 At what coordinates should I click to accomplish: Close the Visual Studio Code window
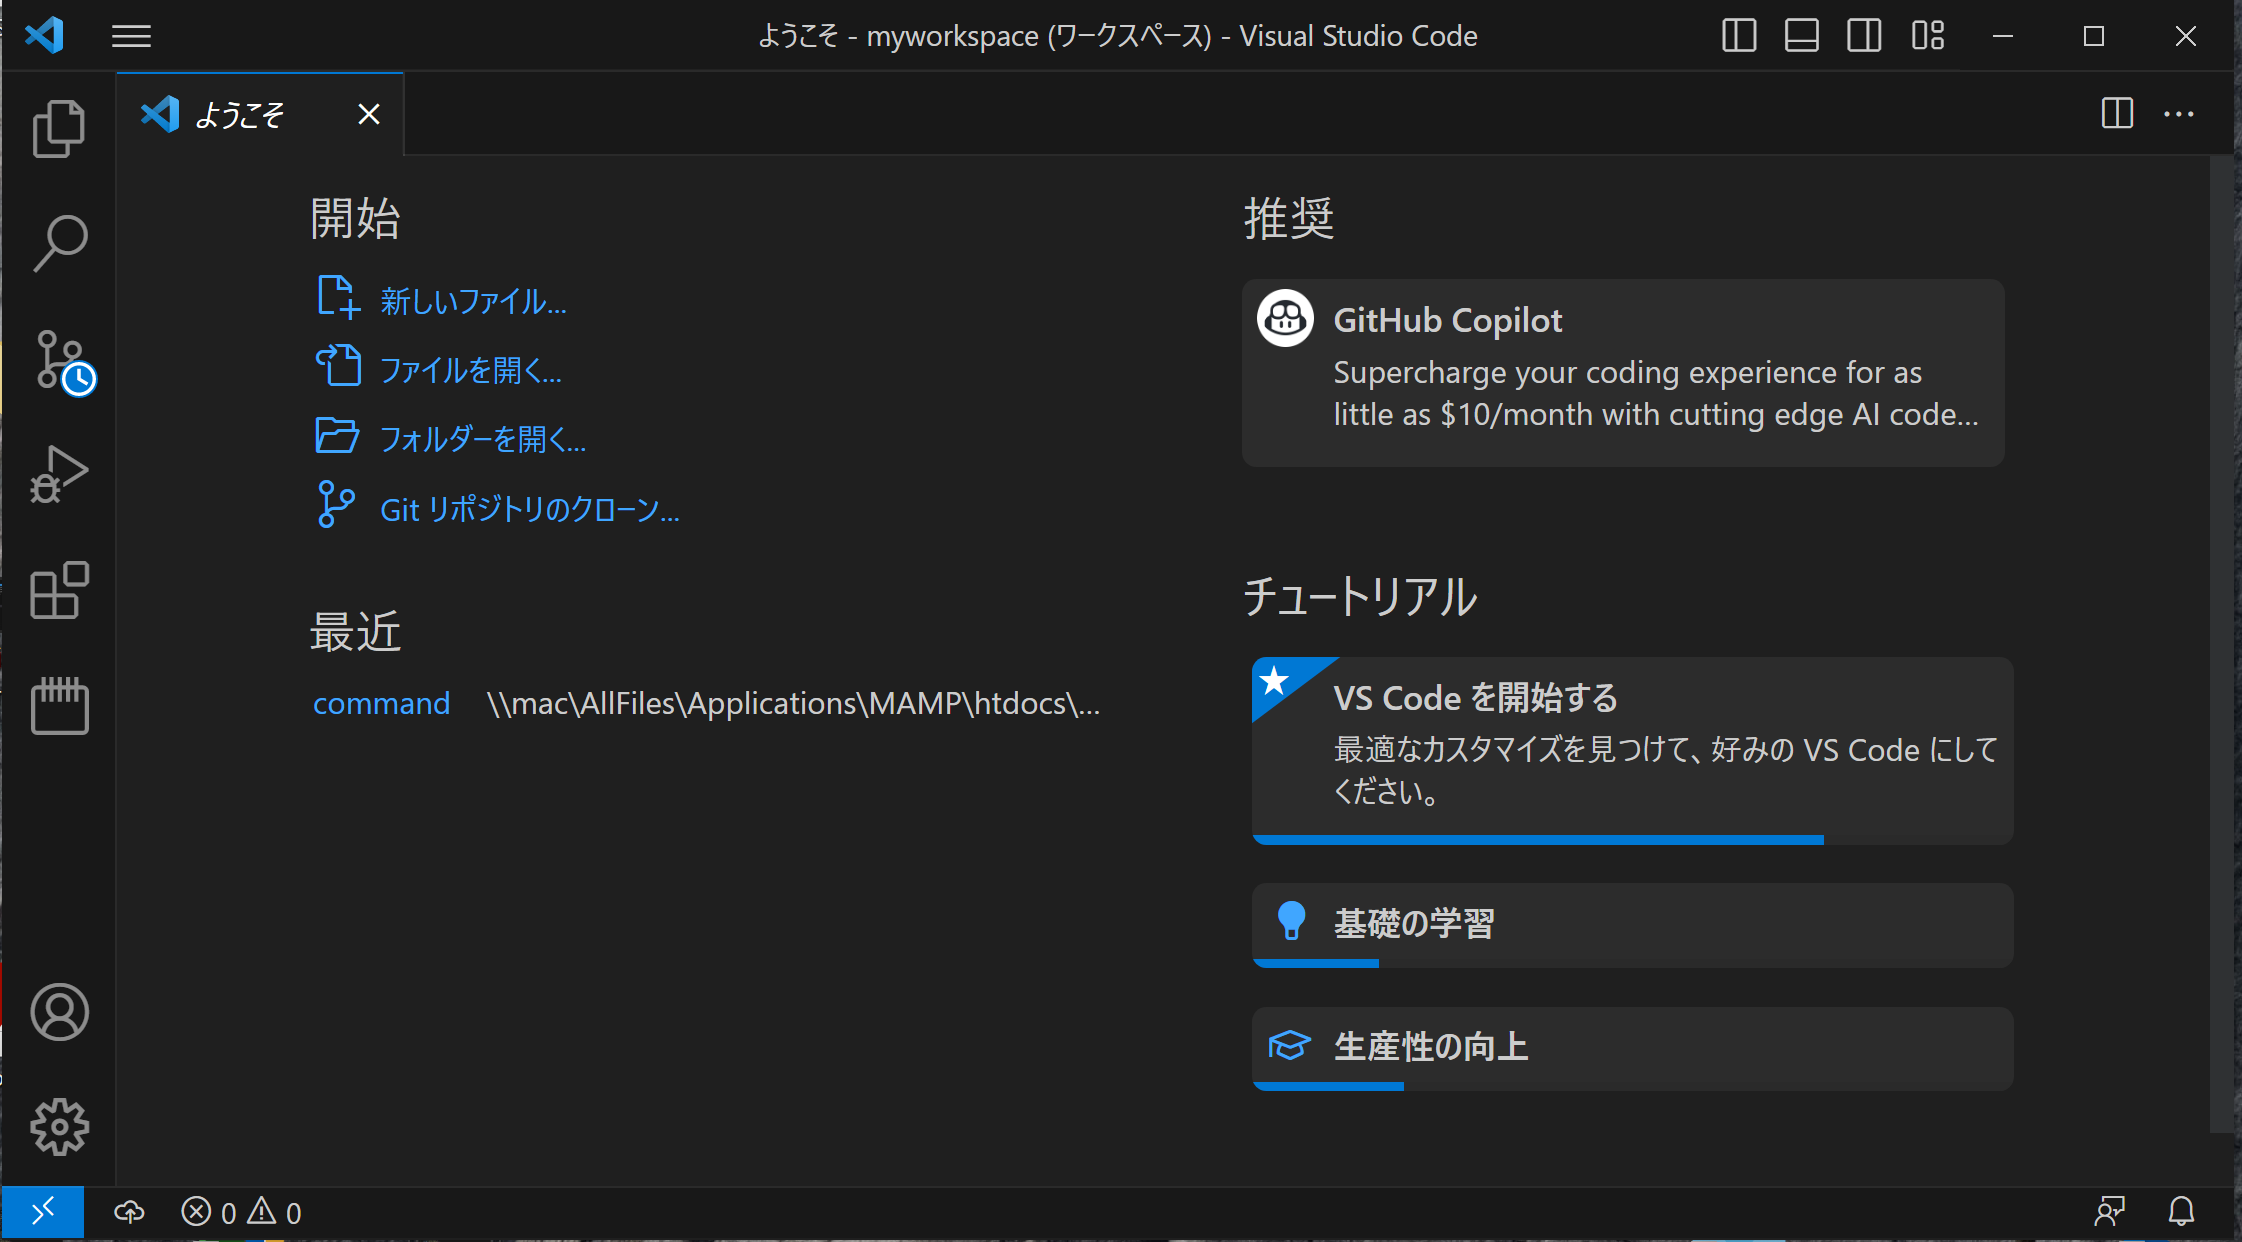(2186, 36)
